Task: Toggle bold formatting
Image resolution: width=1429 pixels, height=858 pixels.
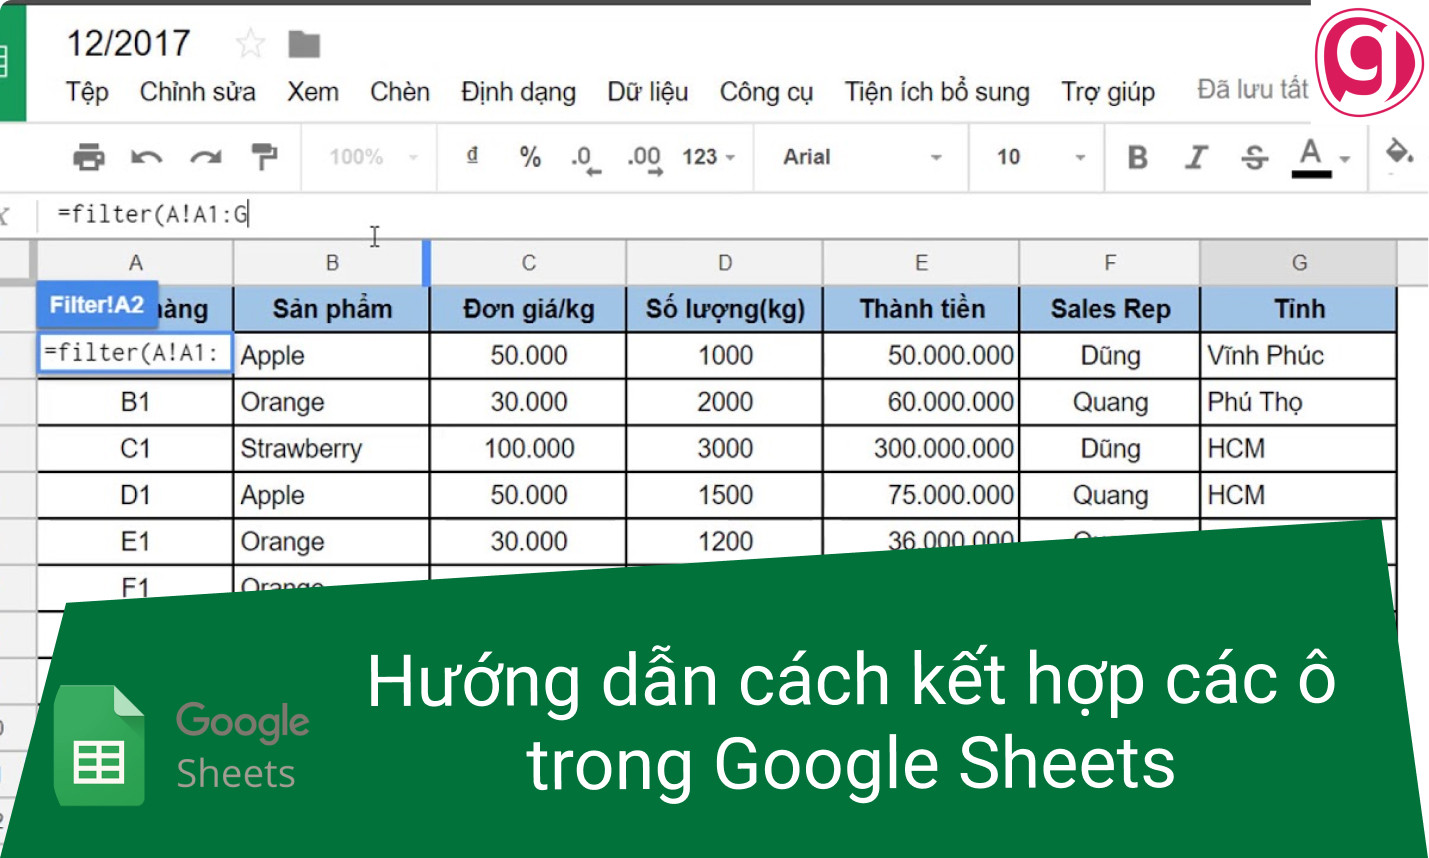Action: click(x=1137, y=157)
